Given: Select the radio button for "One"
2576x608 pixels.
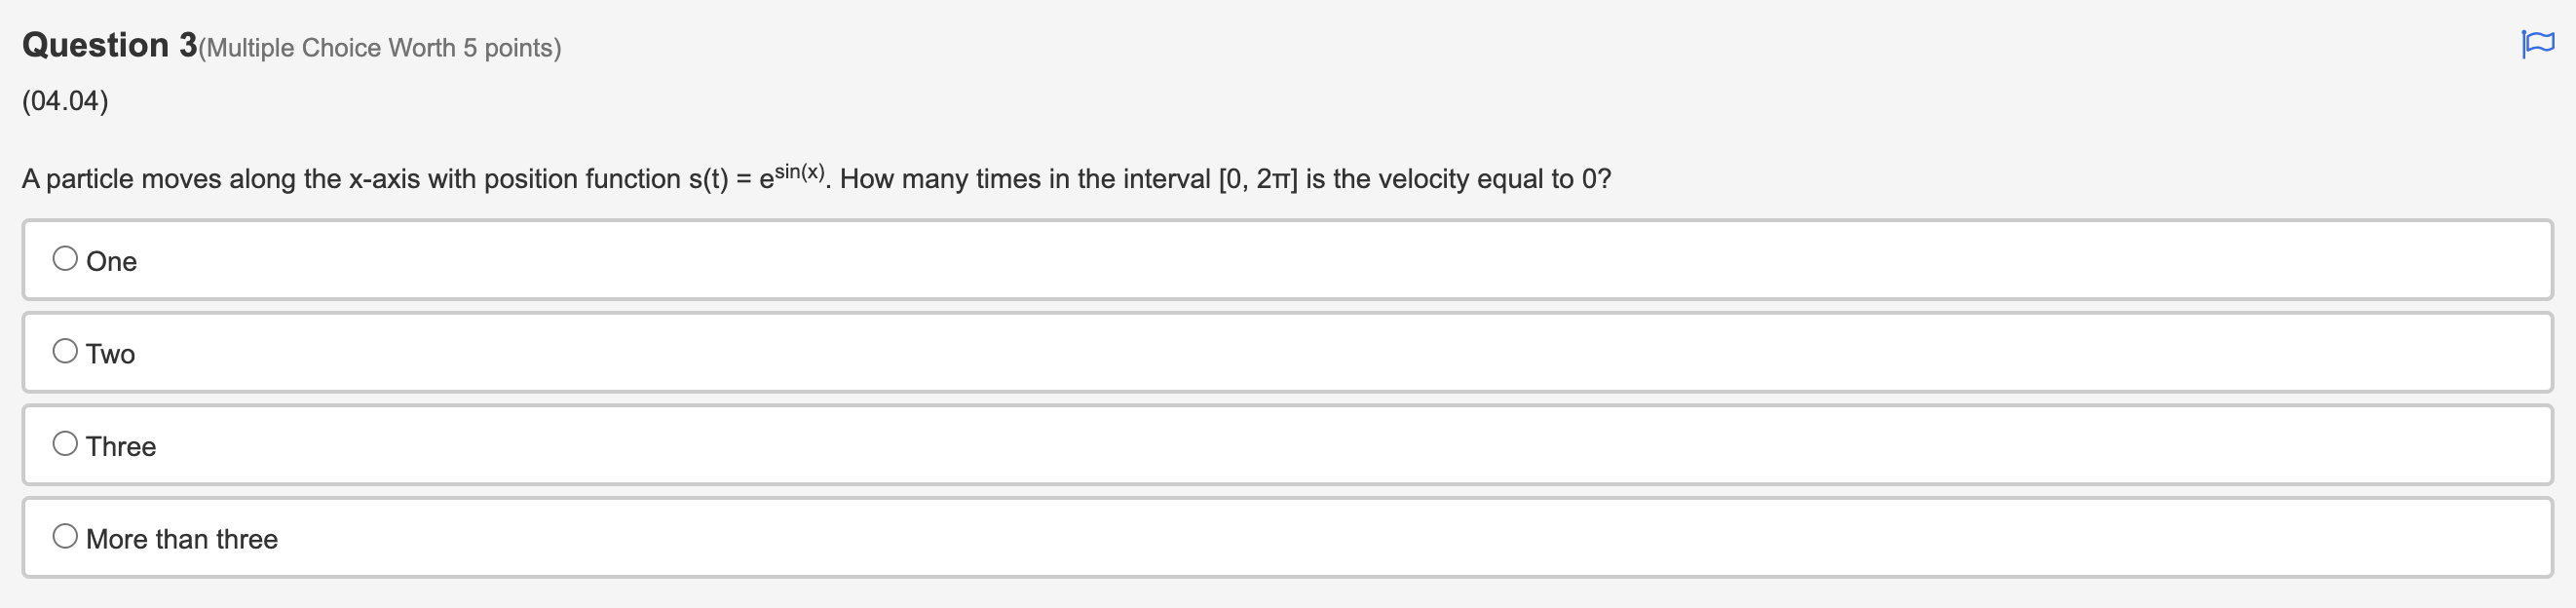Looking at the screenshot, I should (x=65, y=257).
